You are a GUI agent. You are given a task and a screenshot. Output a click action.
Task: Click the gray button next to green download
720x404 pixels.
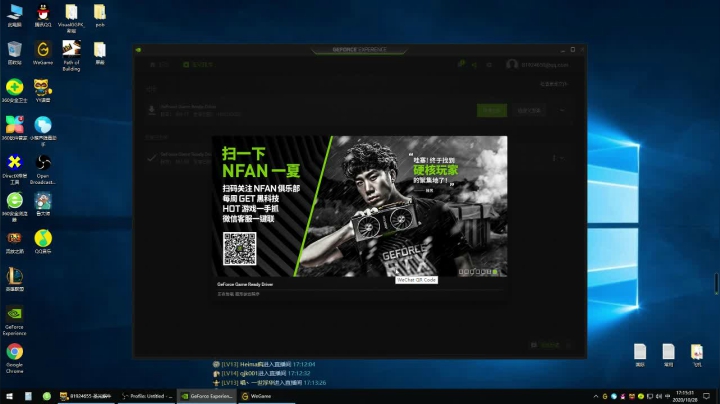click(529, 110)
